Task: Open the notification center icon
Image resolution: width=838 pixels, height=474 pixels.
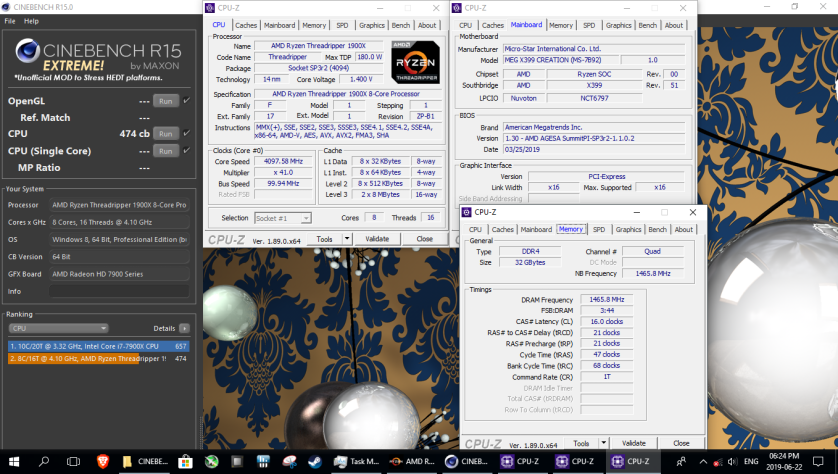Action: pyautogui.click(x=818, y=461)
